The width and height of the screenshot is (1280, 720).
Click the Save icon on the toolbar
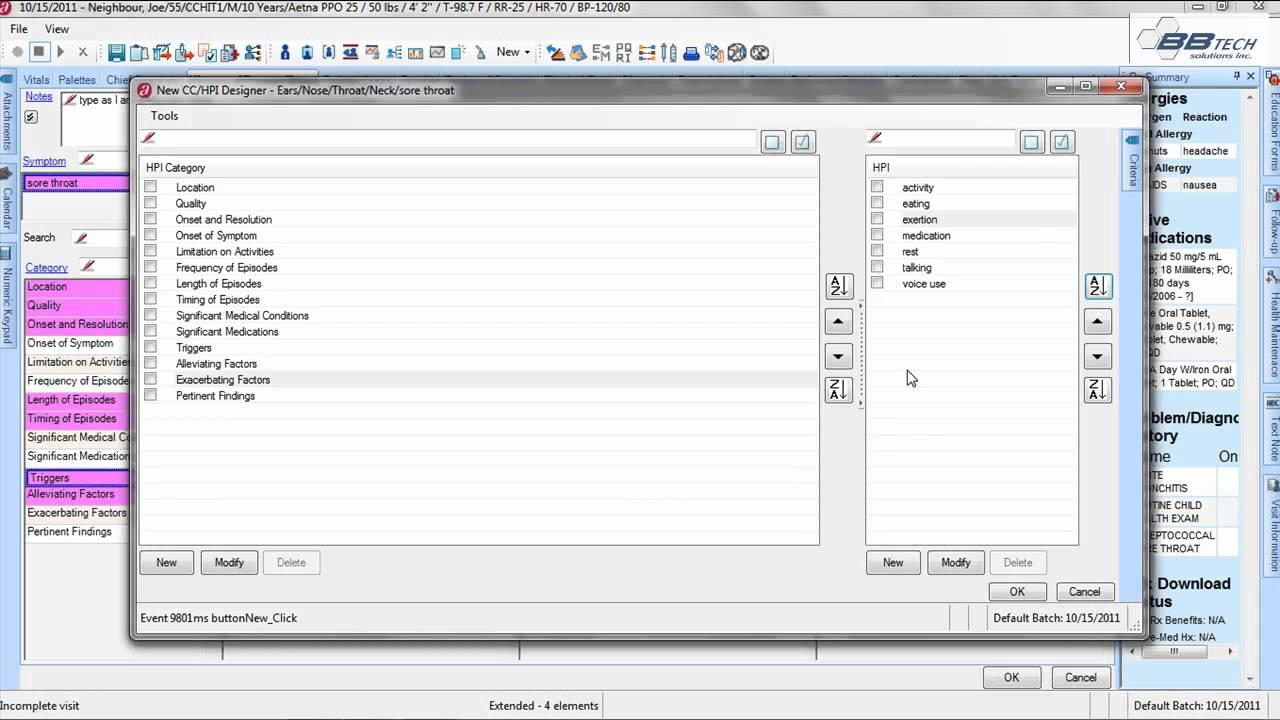pyautogui.click(x=116, y=52)
